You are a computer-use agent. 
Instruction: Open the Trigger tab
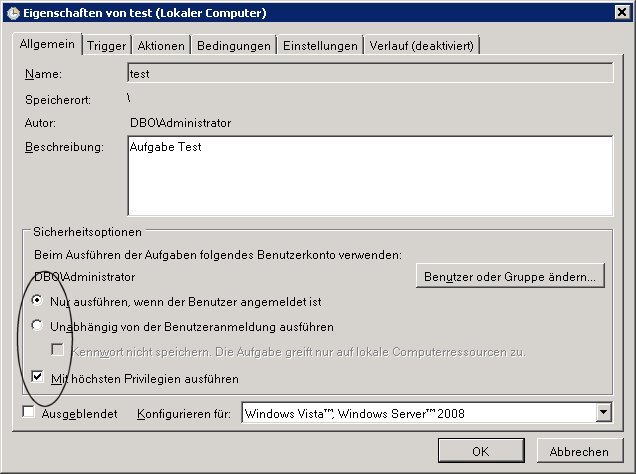pos(106,45)
